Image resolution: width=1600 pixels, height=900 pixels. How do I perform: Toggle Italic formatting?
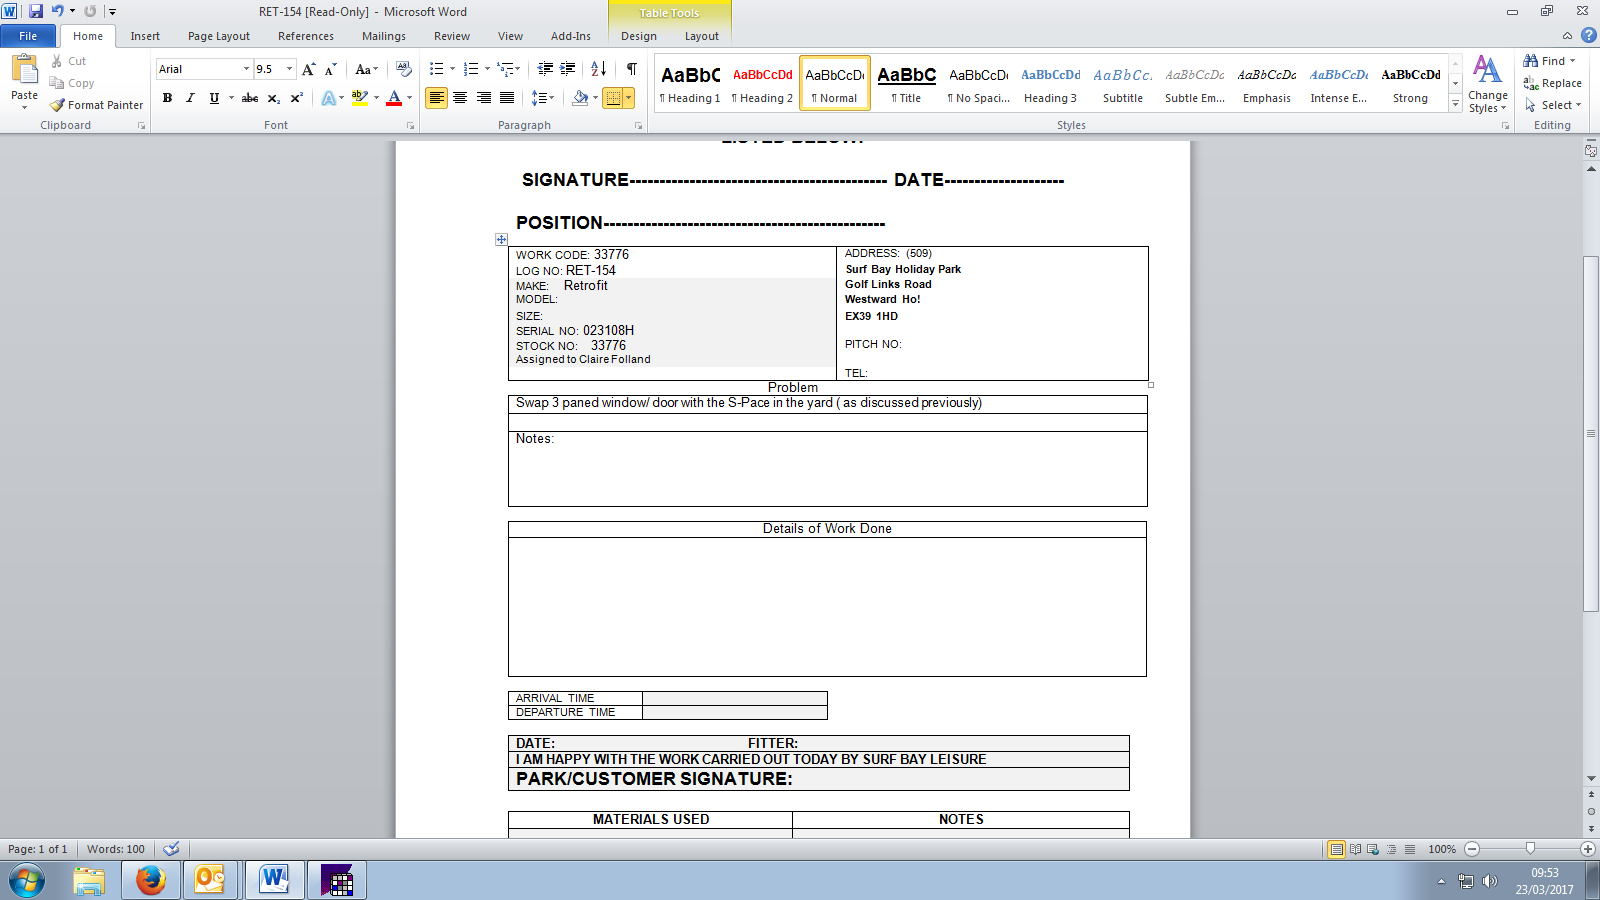[190, 98]
